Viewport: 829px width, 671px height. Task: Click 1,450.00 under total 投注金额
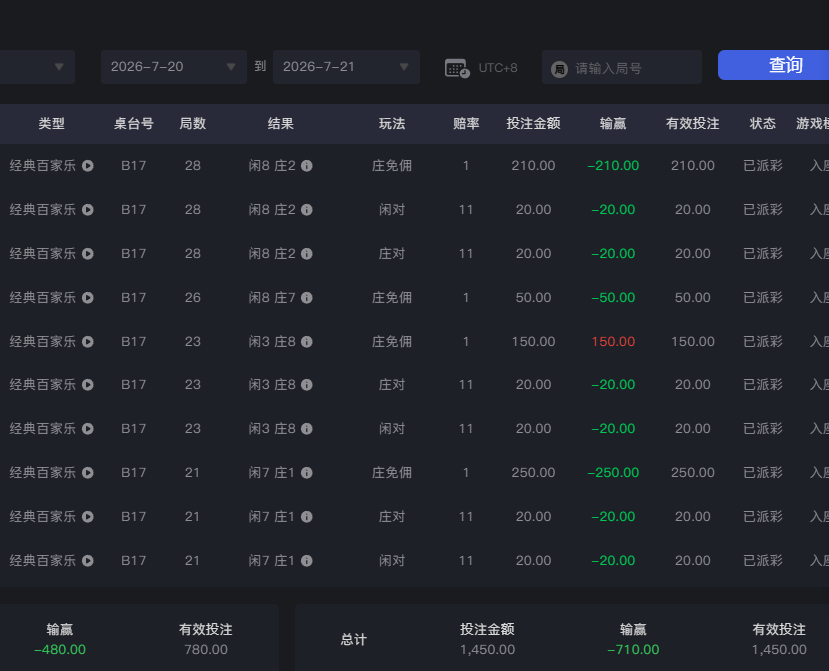pyautogui.click(x=487, y=649)
